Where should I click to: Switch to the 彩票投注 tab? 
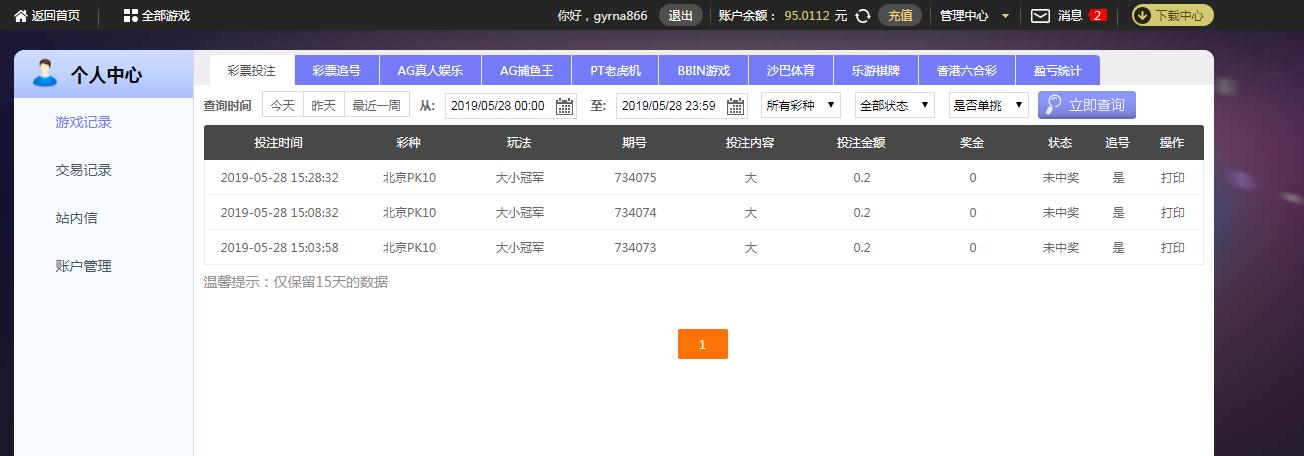tap(252, 70)
